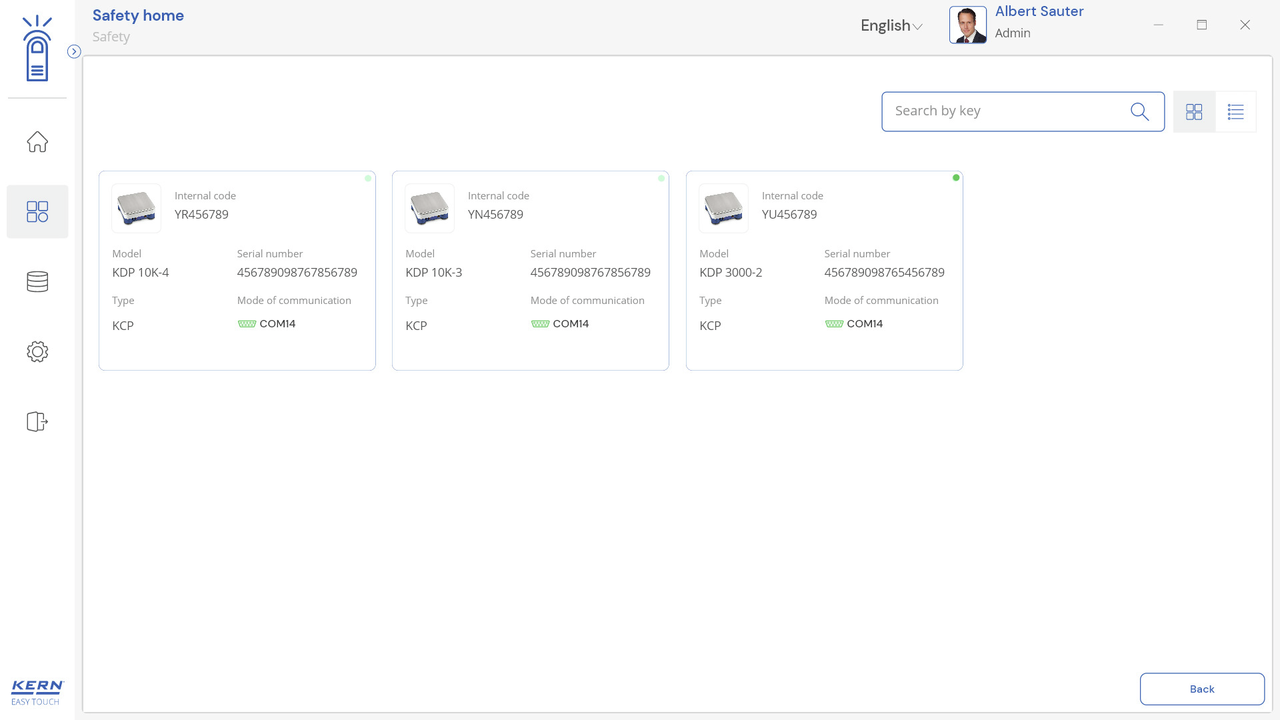Viewport: 1280px width, 720px height.
Task: Click Albert Sauter's profile photo
Action: tap(967, 26)
